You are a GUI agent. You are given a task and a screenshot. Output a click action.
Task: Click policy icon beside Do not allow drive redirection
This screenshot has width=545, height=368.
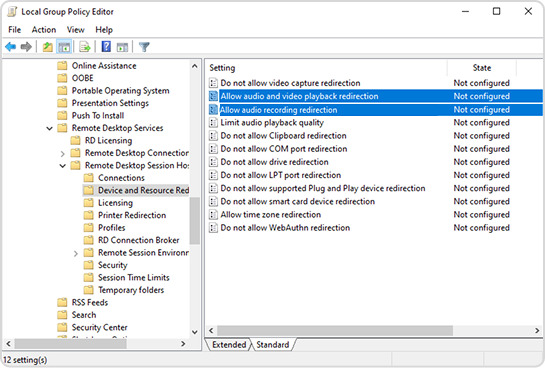coord(213,162)
